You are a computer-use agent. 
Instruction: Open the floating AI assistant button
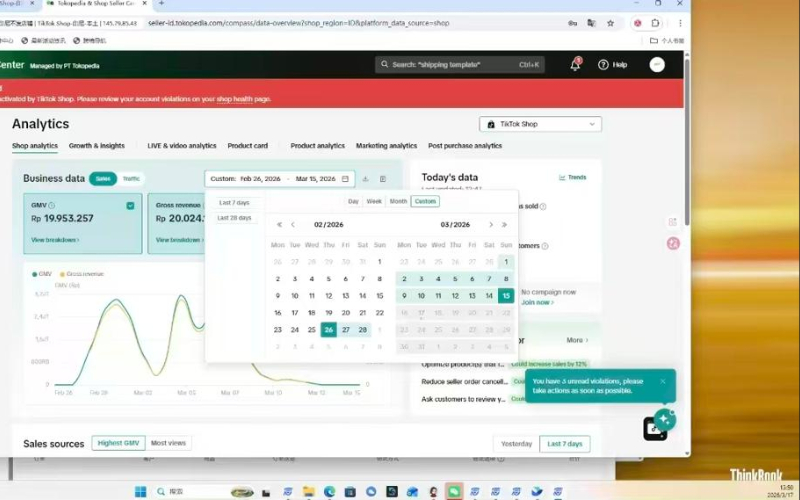click(664, 419)
